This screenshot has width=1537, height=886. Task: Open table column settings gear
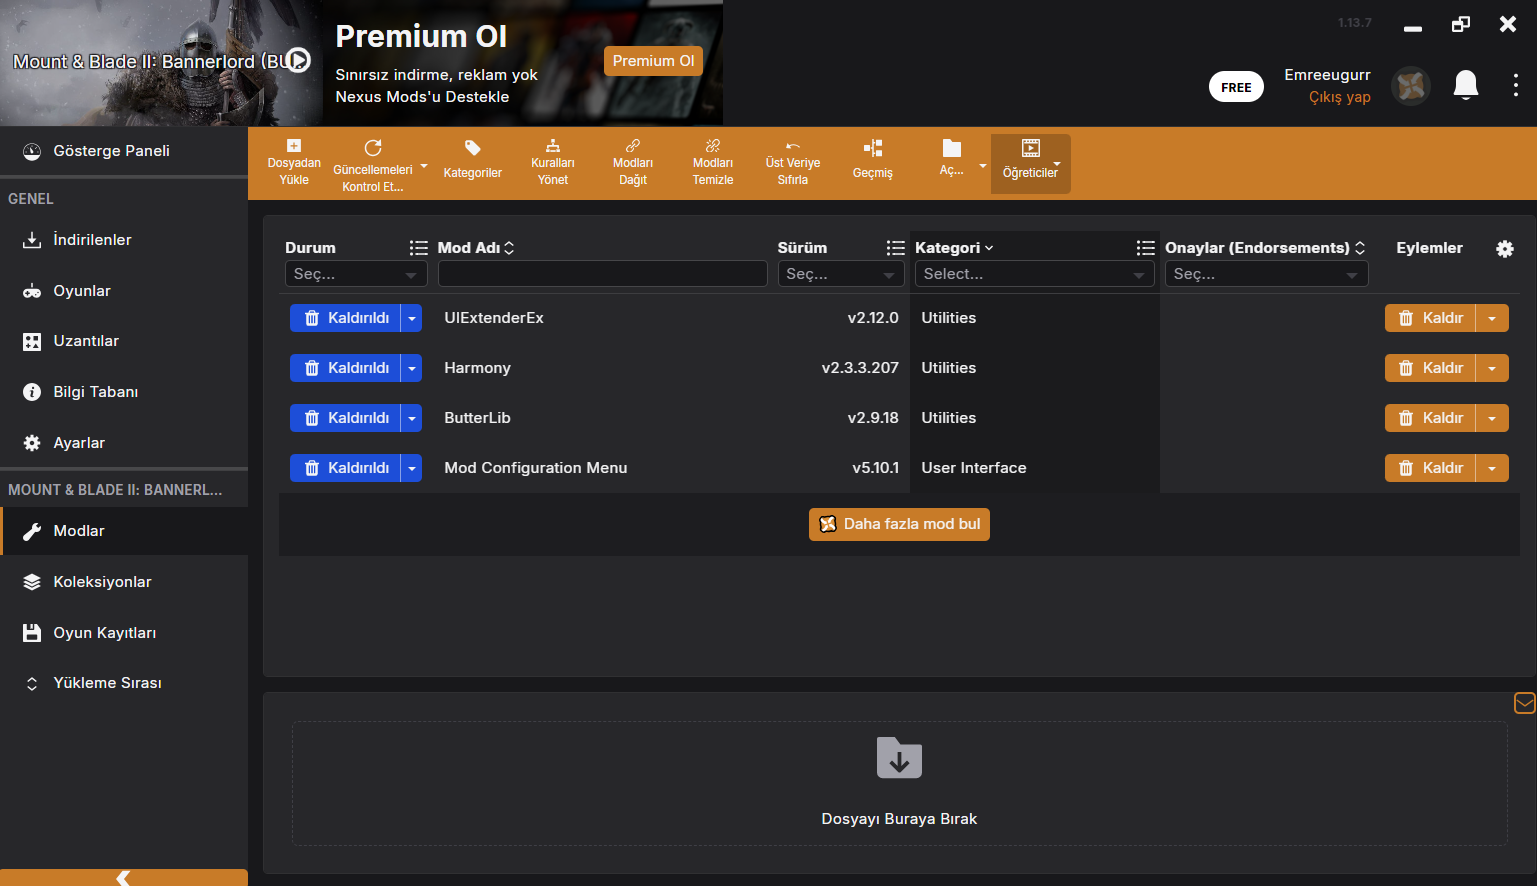pyautogui.click(x=1505, y=249)
